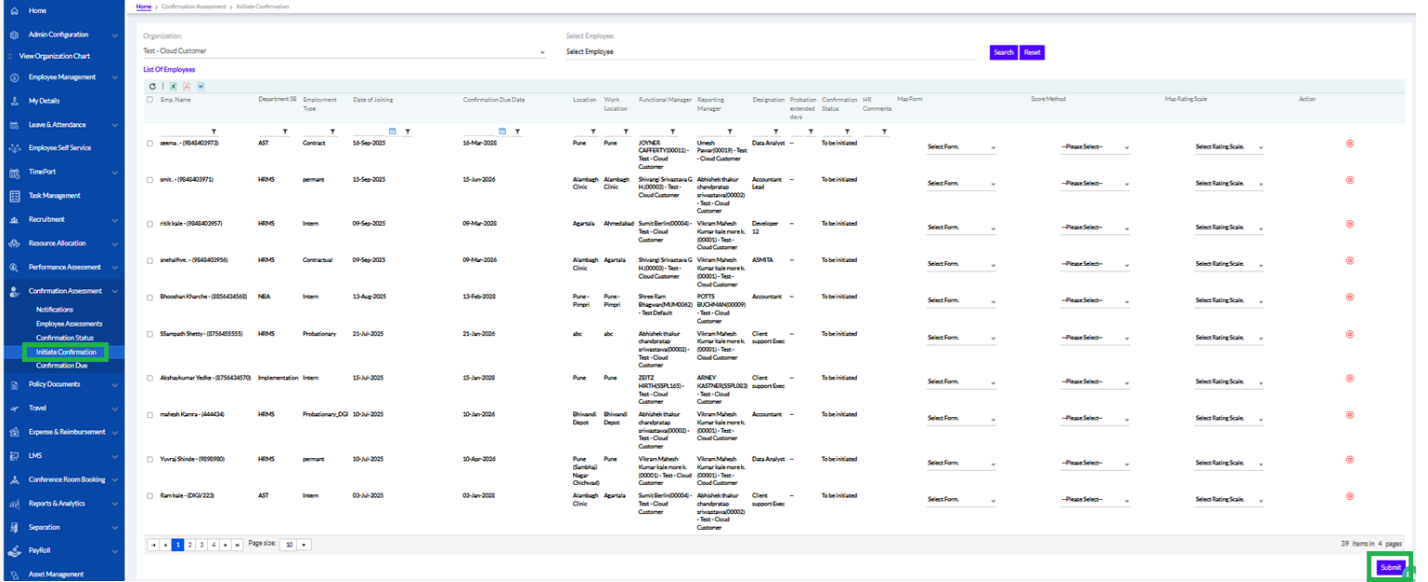Export the employee list to Excel
Image resolution: width=1428 pixels, height=582 pixels.
pos(172,86)
